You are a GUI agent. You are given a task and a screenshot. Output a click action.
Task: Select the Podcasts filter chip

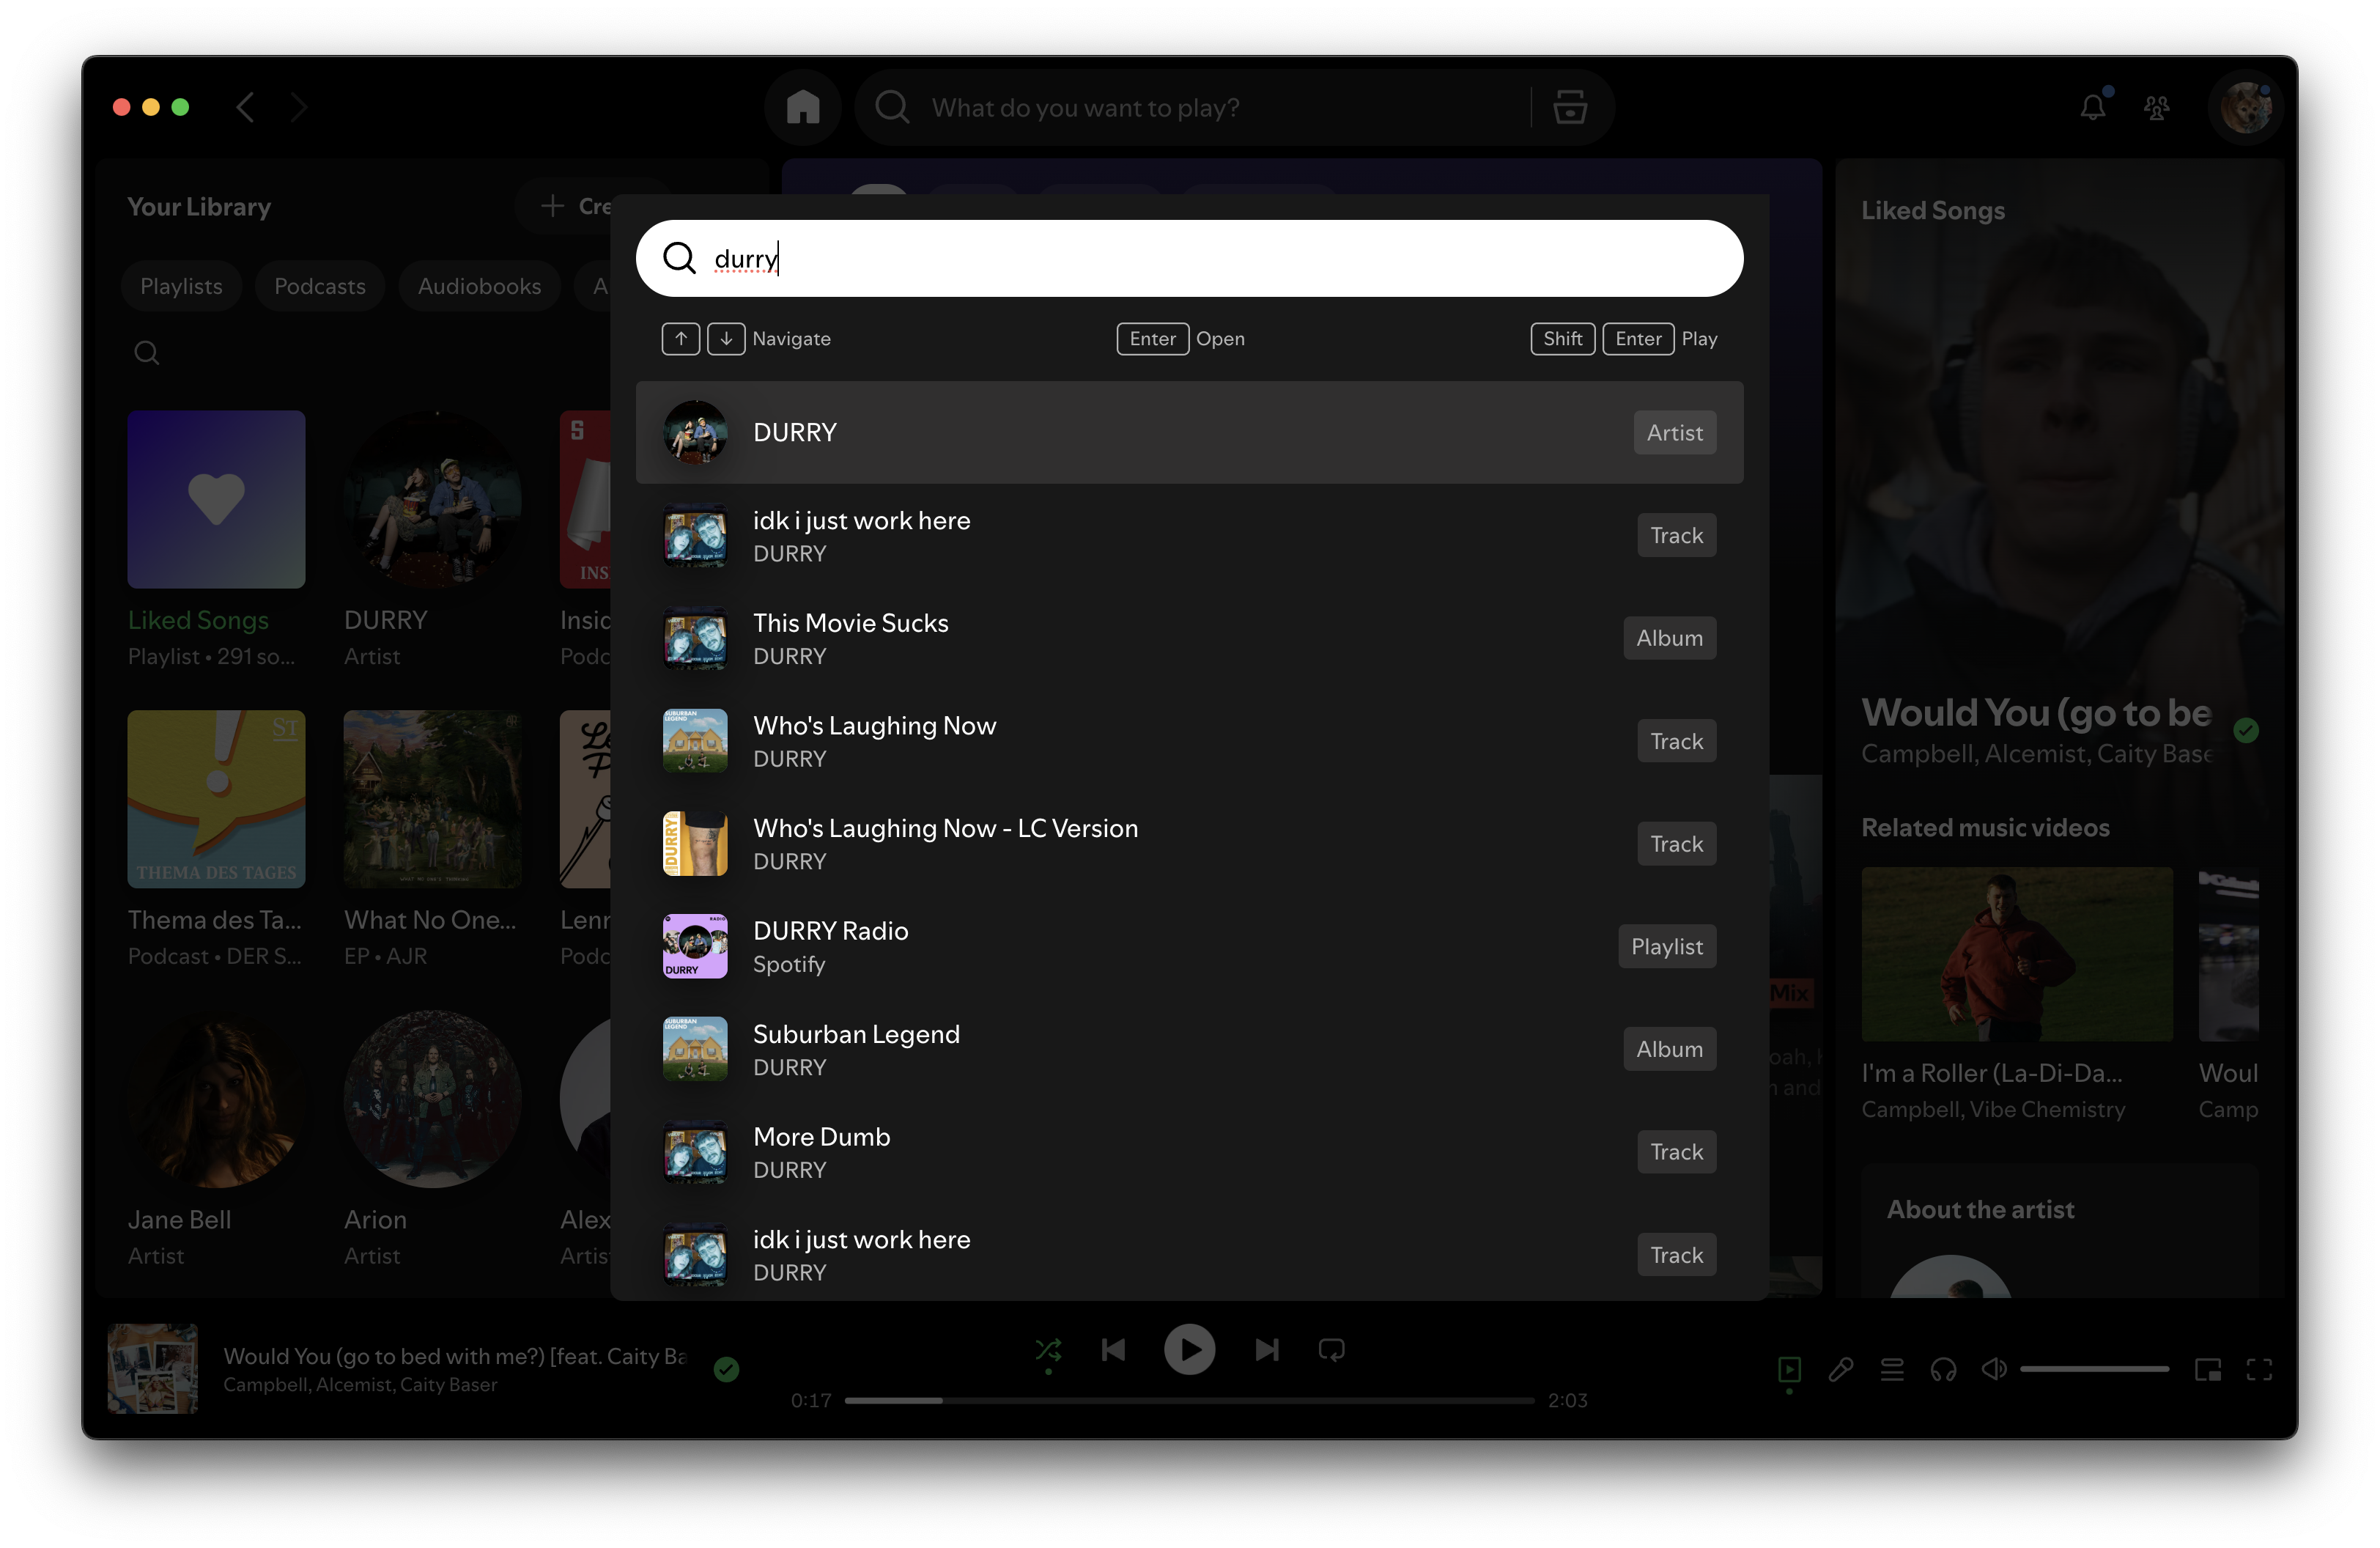click(319, 286)
